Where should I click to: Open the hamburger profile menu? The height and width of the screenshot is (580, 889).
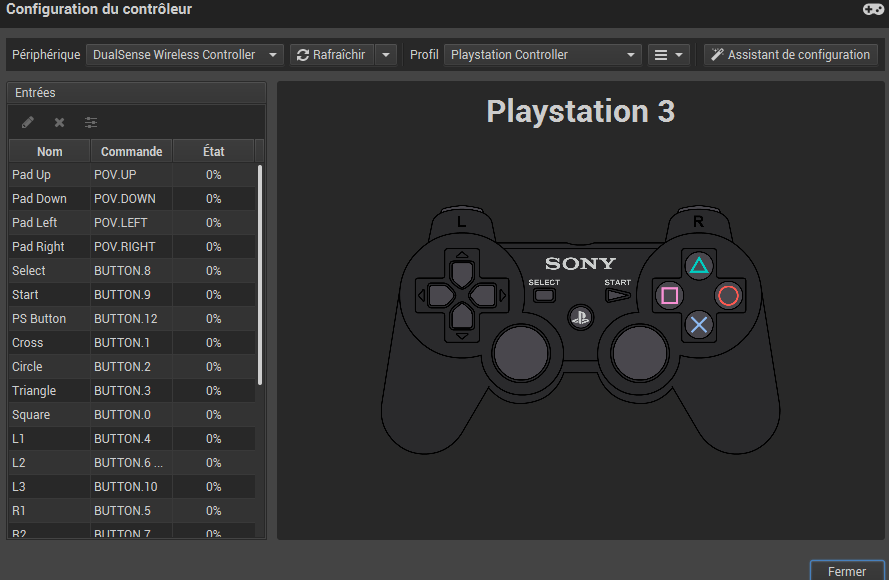[668, 55]
